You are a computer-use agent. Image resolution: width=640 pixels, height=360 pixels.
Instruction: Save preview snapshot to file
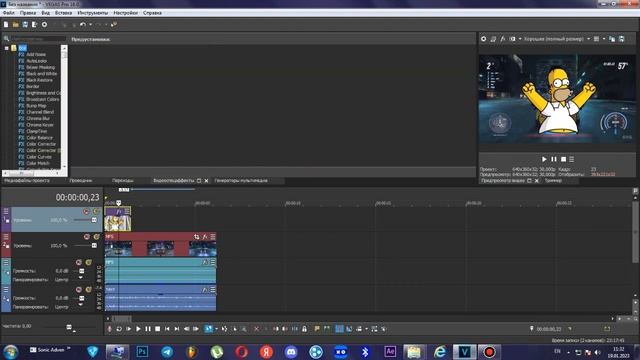click(622, 39)
